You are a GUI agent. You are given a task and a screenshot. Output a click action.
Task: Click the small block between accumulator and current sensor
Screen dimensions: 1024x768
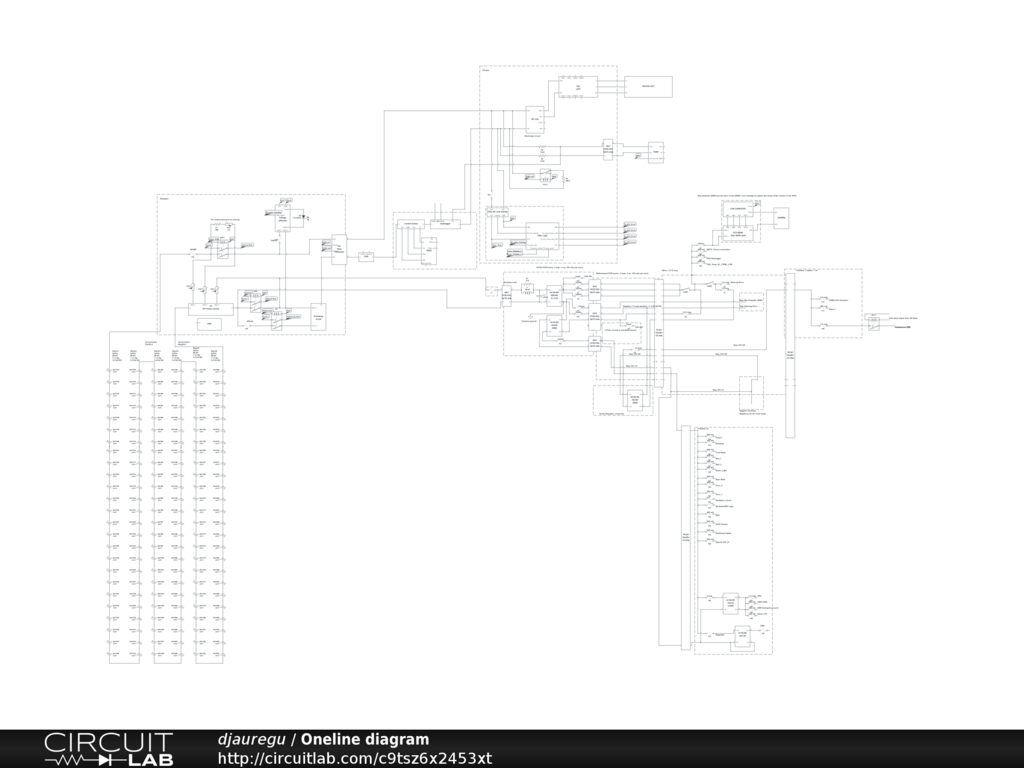pos(366,257)
